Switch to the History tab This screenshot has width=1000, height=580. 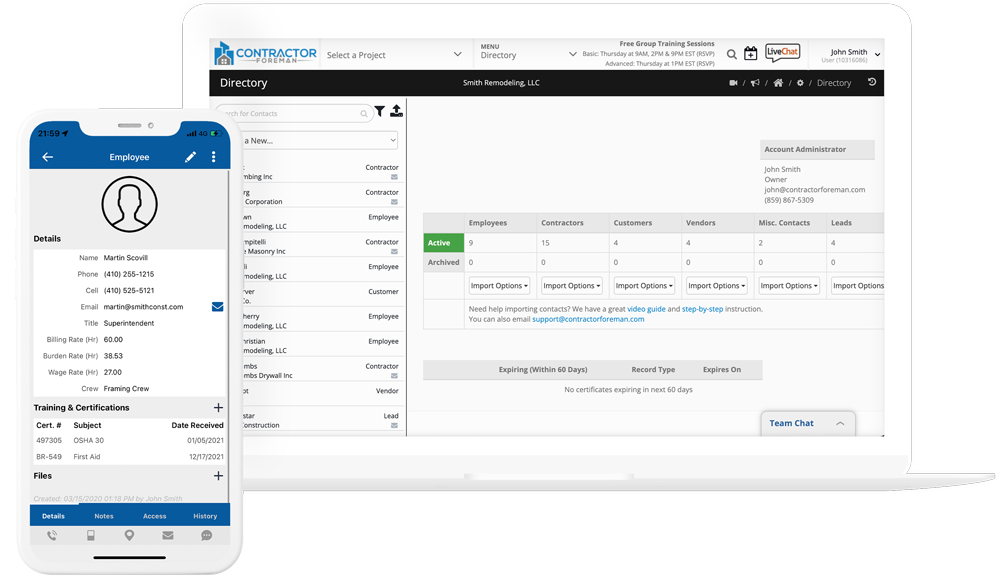(x=205, y=516)
